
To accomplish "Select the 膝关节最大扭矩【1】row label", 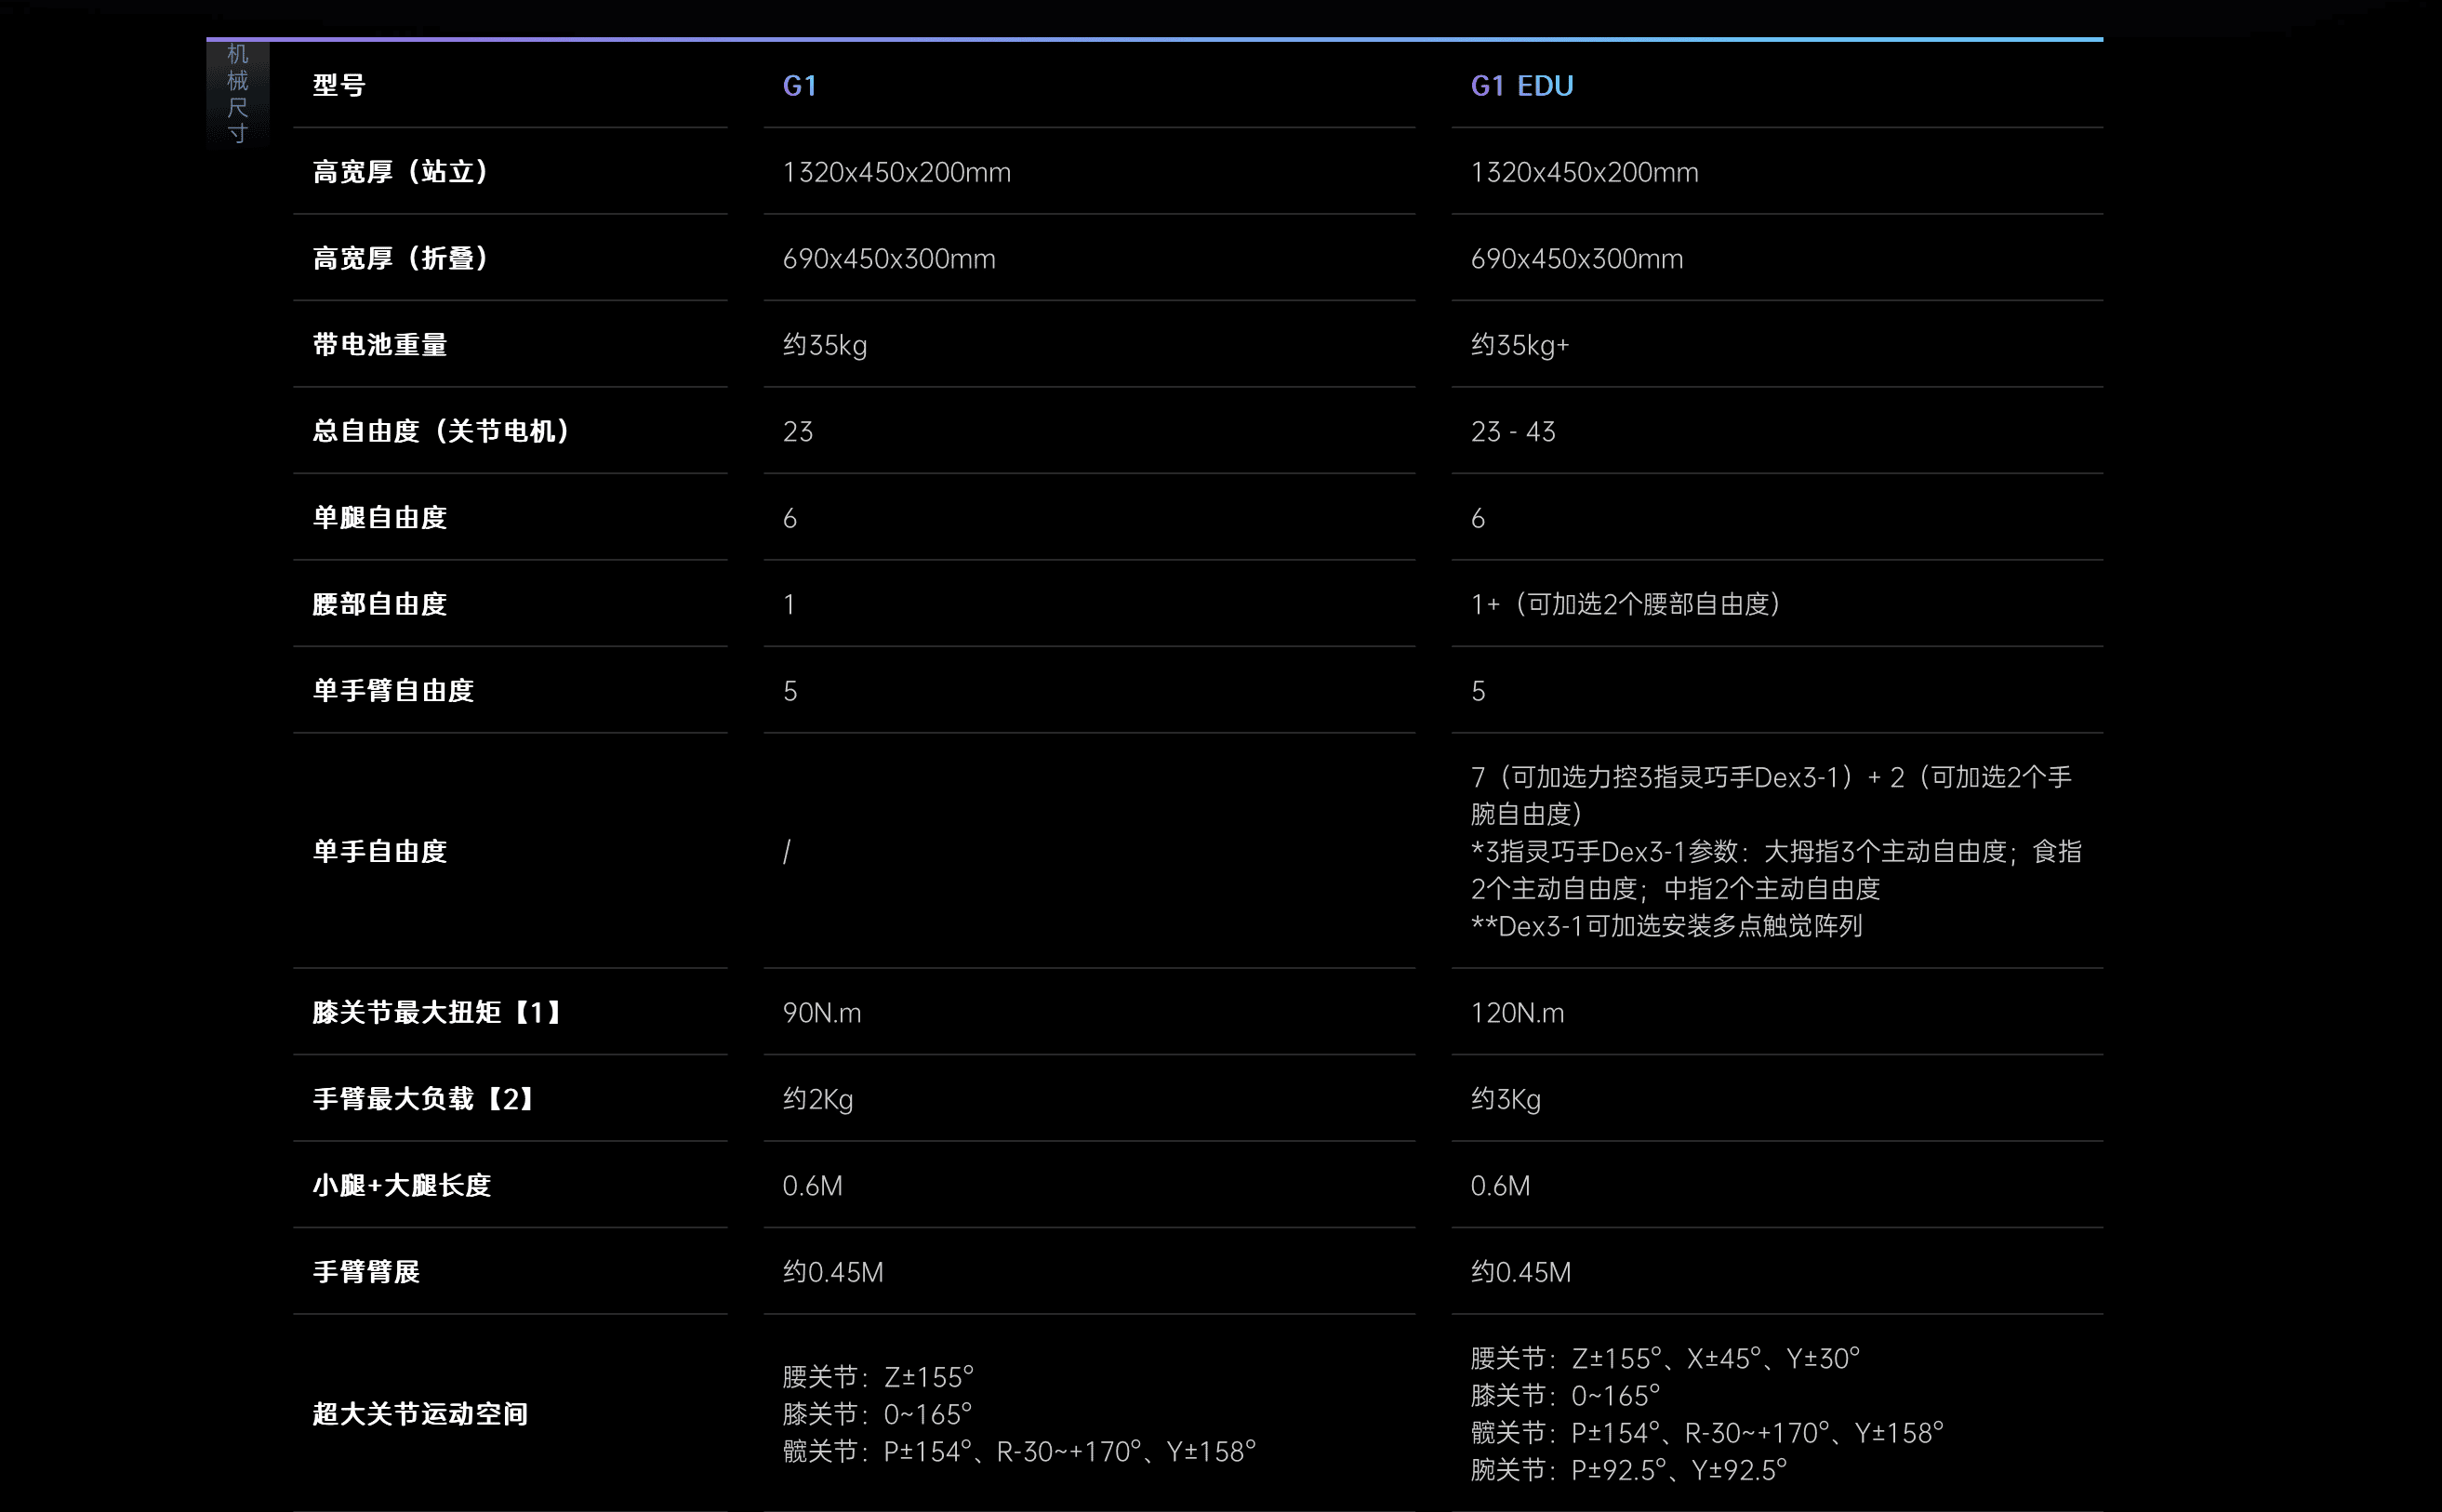I will pos(436,1012).
